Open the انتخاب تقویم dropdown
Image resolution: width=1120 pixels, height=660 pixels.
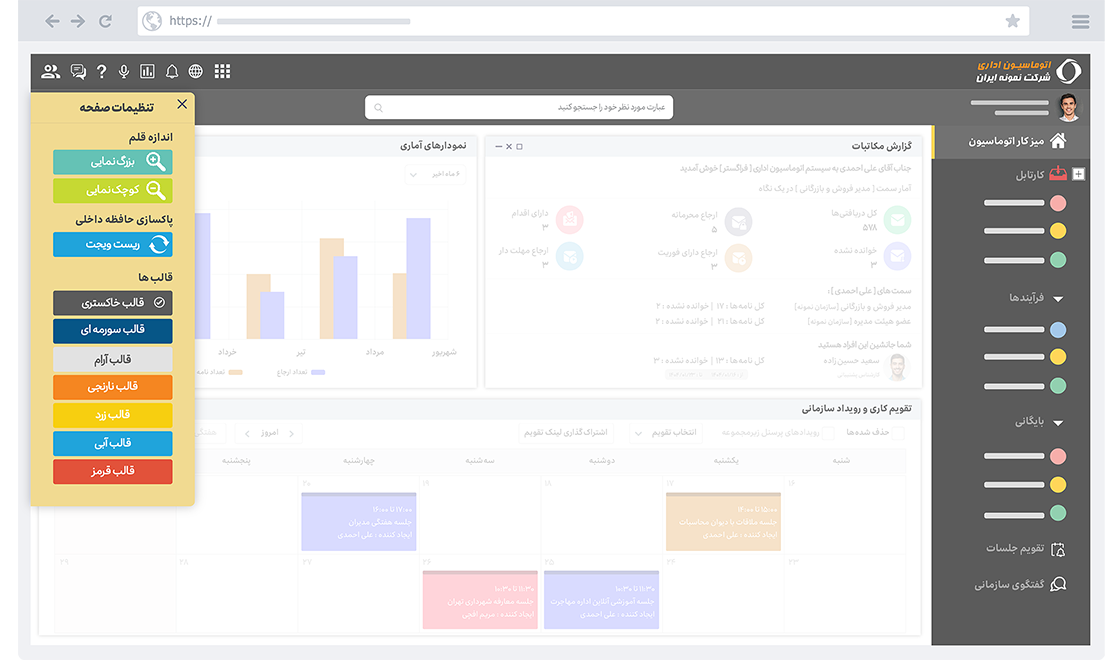pos(664,433)
